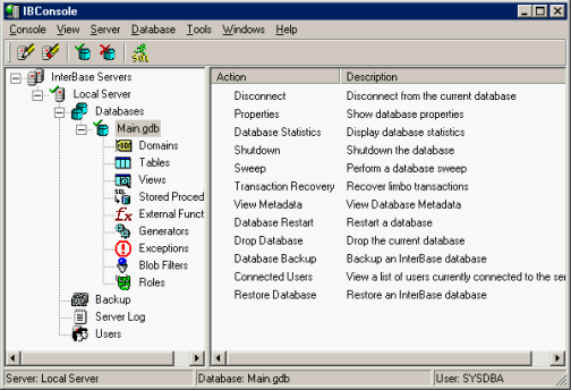Click the Database Connect toolbar icon

point(83,53)
